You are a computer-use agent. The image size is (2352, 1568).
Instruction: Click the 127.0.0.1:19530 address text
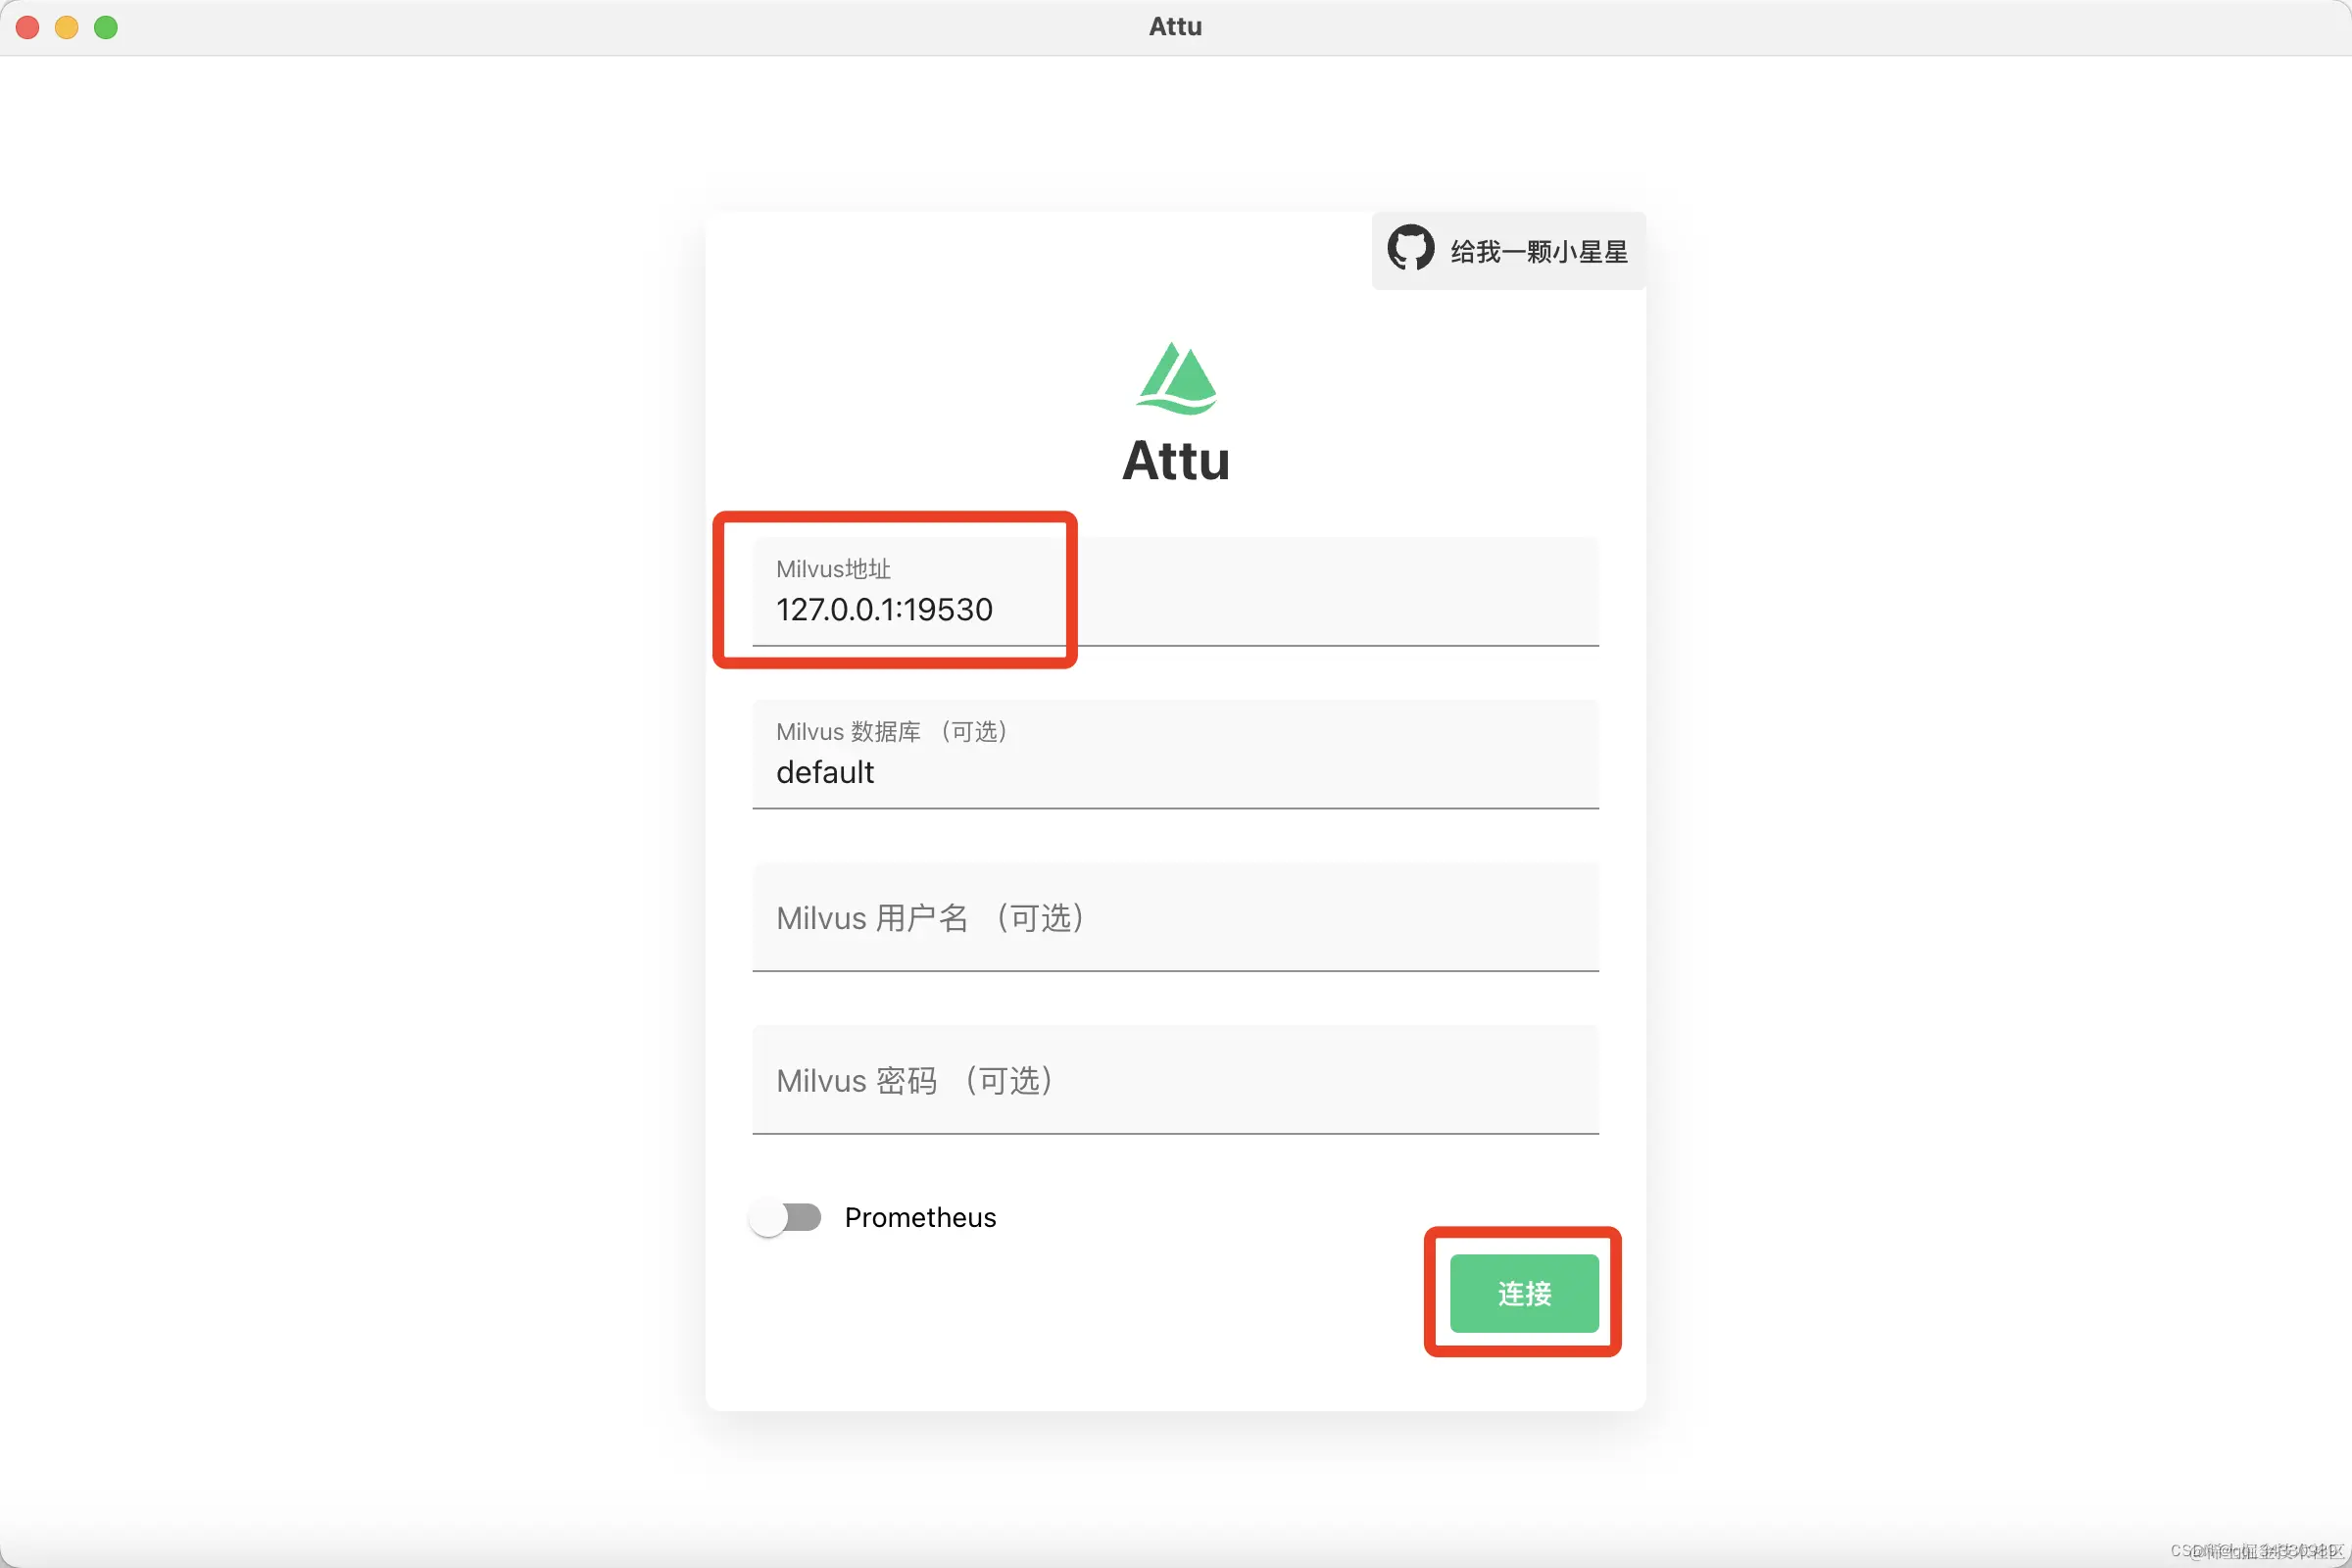coord(884,609)
